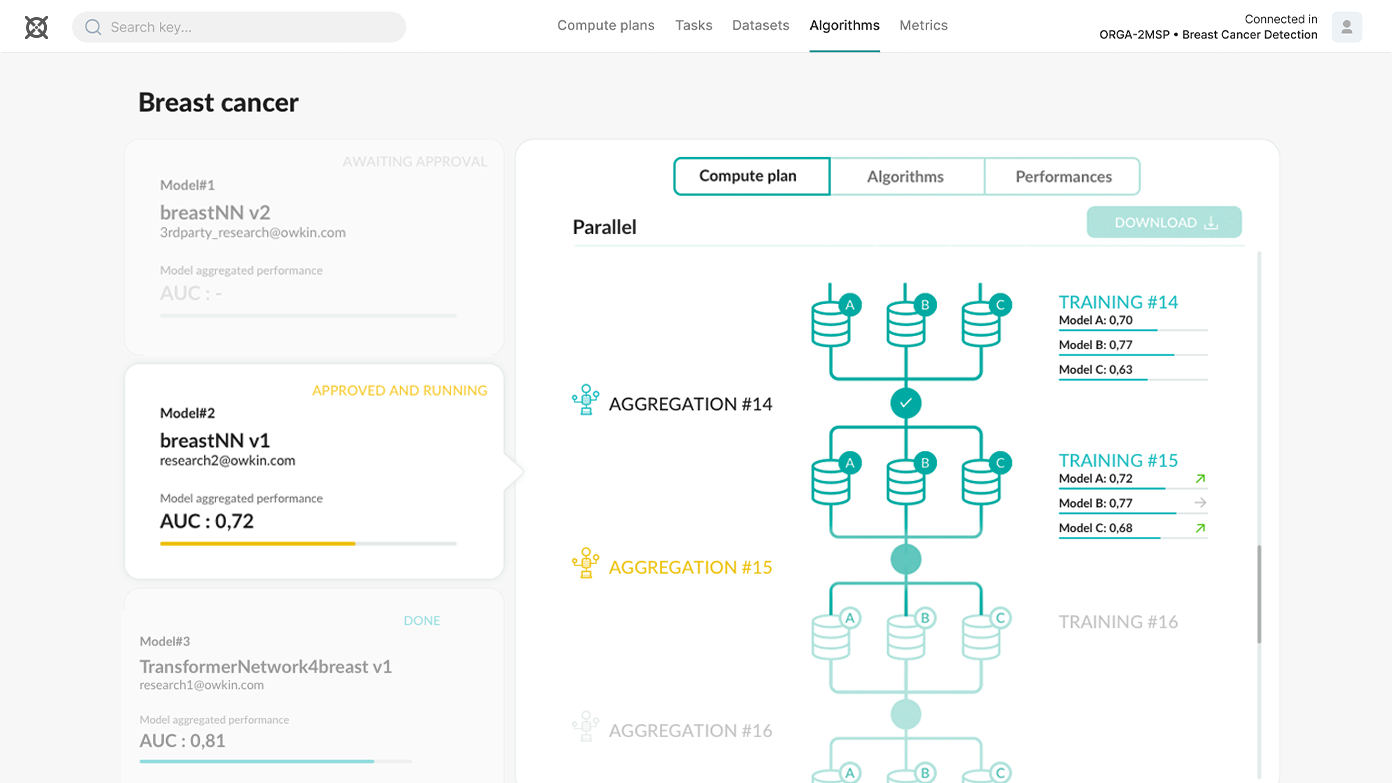The width and height of the screenshot is (1392, 783).
Task: Click the Aggregation #15 circle node
Action: tap(906, 559)
